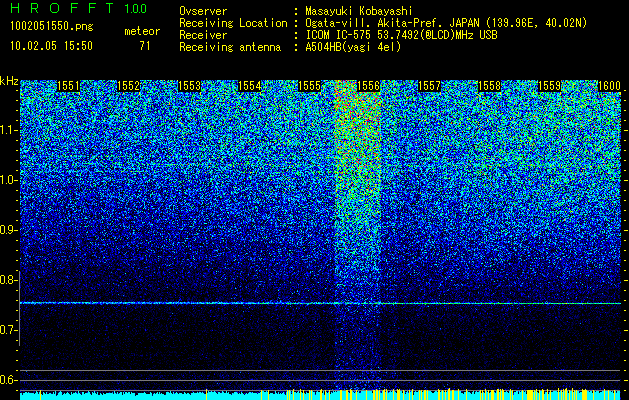Screen dimensions: 629x400
Task: Click the 1557 time marker label
Action: (429, 86)
